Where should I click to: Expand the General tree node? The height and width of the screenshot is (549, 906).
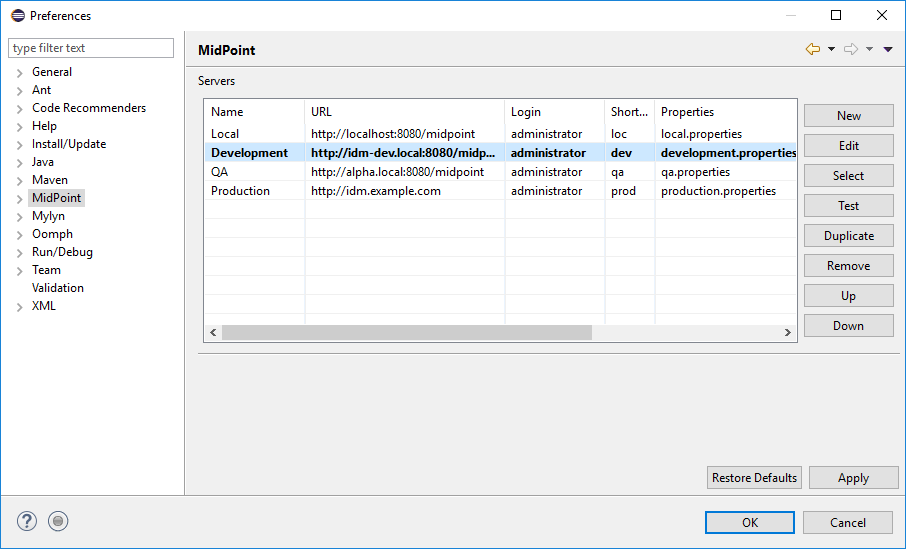[x=20, y=73]
